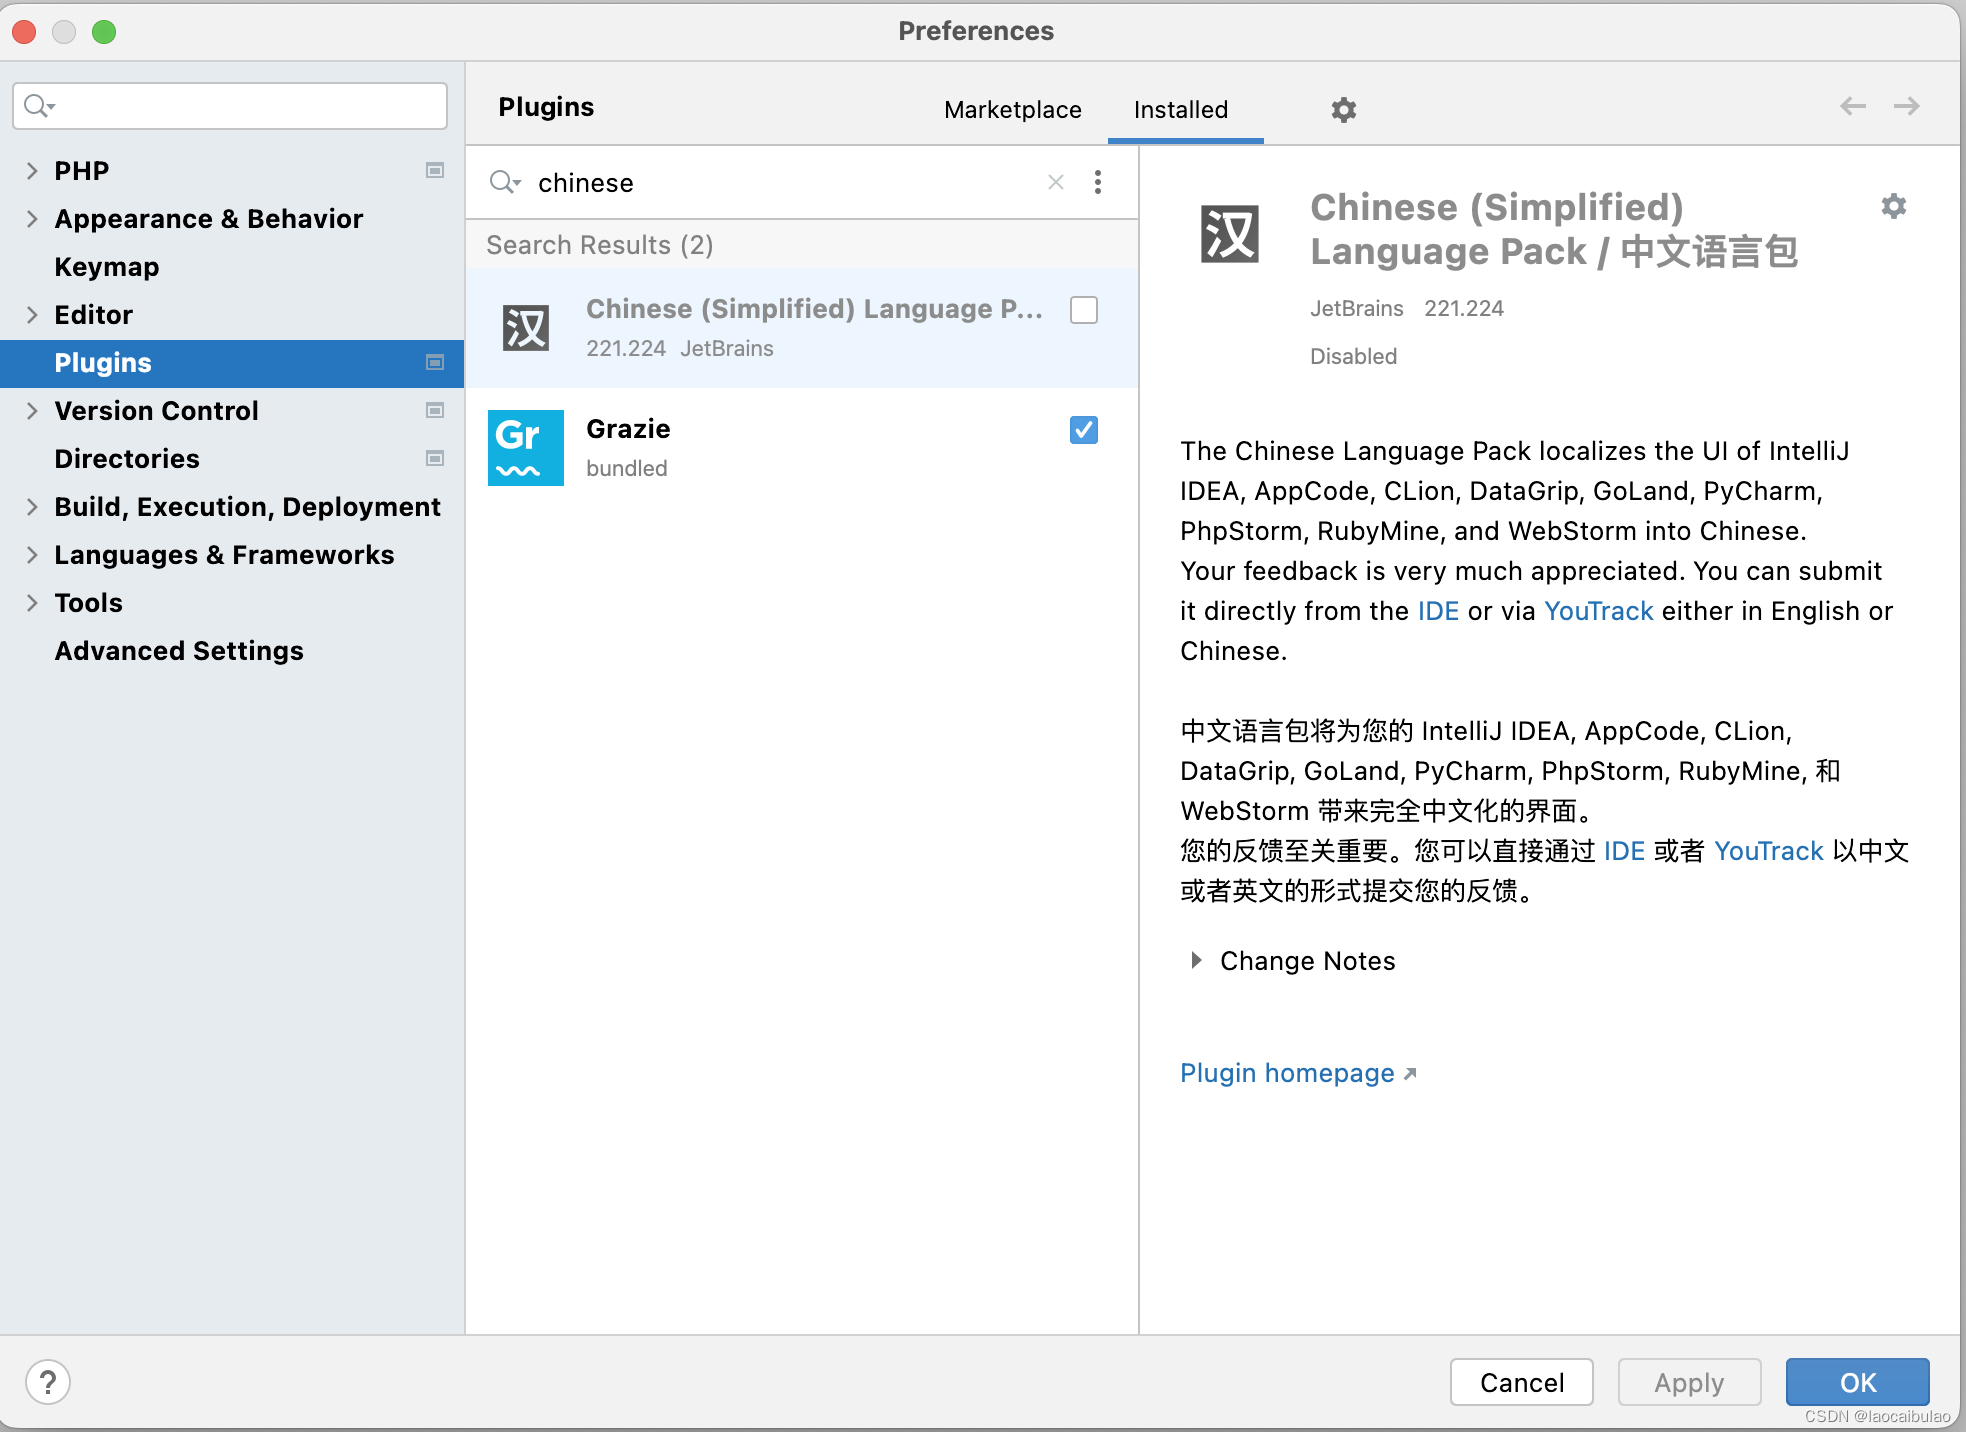Click the Grazie plugin icon
The image size is (1966, 1432).
(x=525, y=448)
